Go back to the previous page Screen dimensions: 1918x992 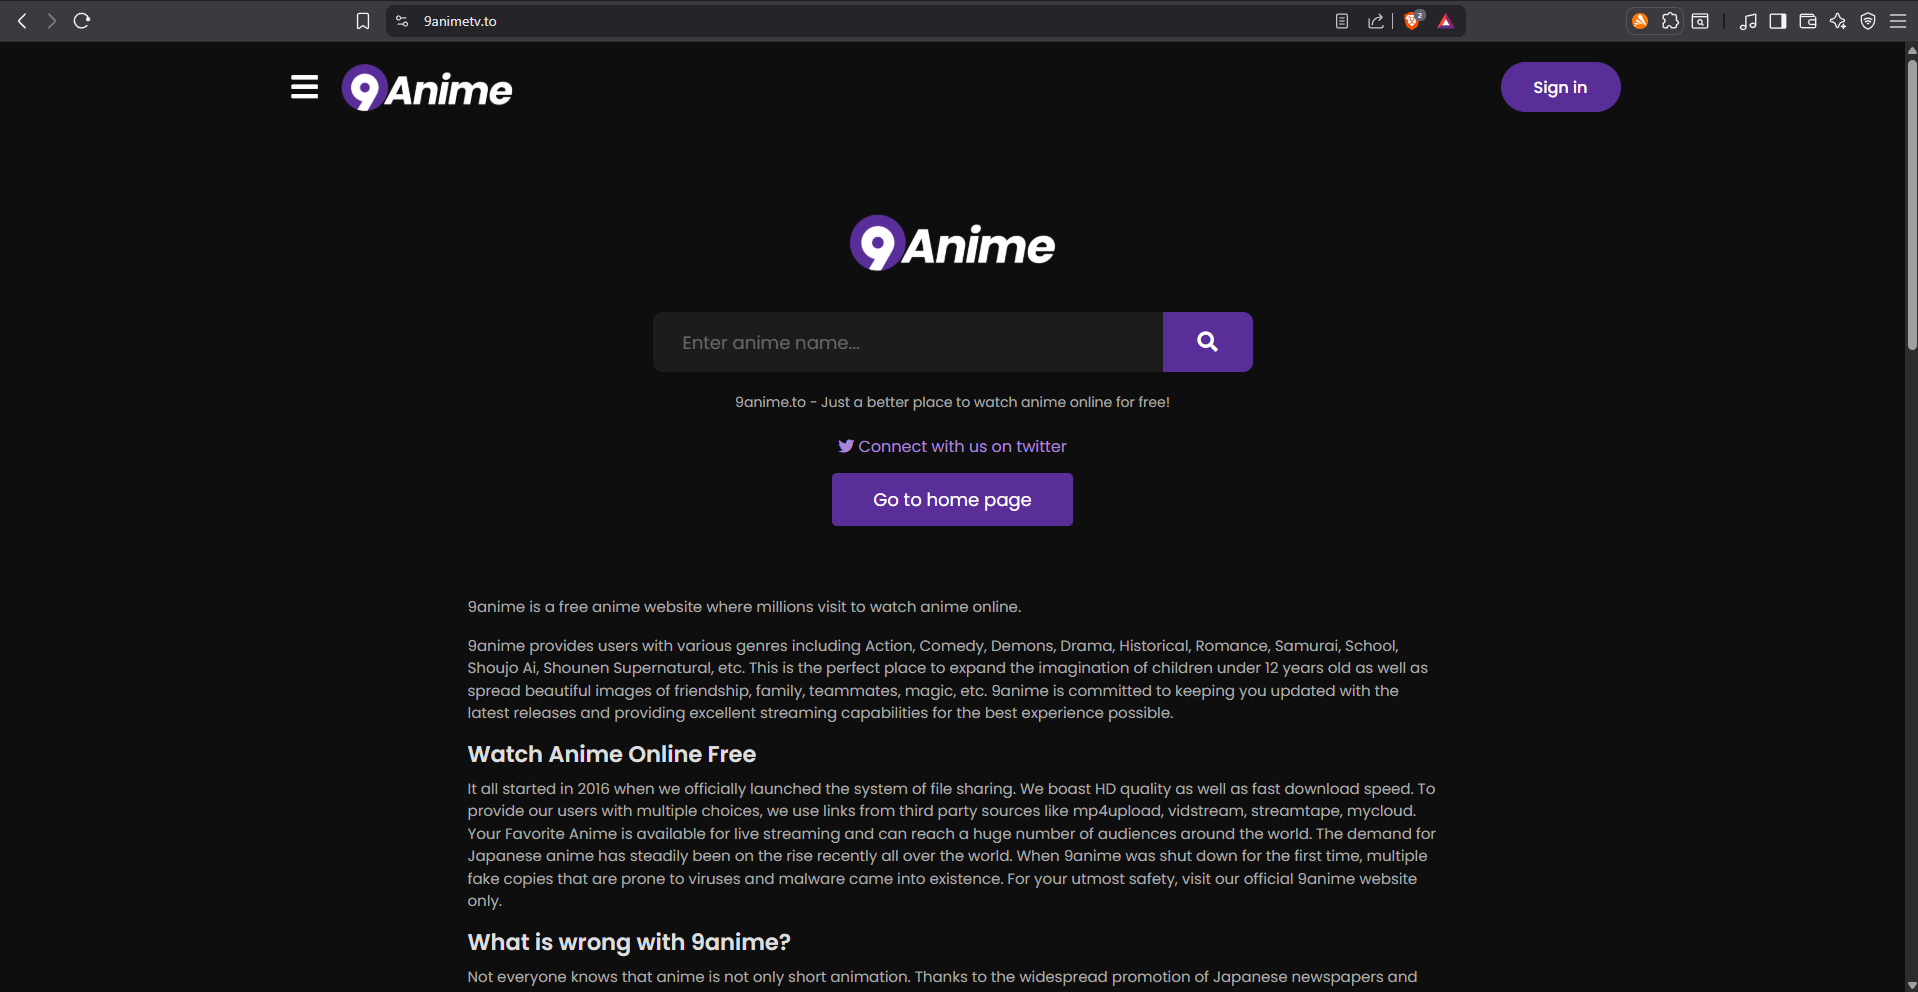pos(22,21)
